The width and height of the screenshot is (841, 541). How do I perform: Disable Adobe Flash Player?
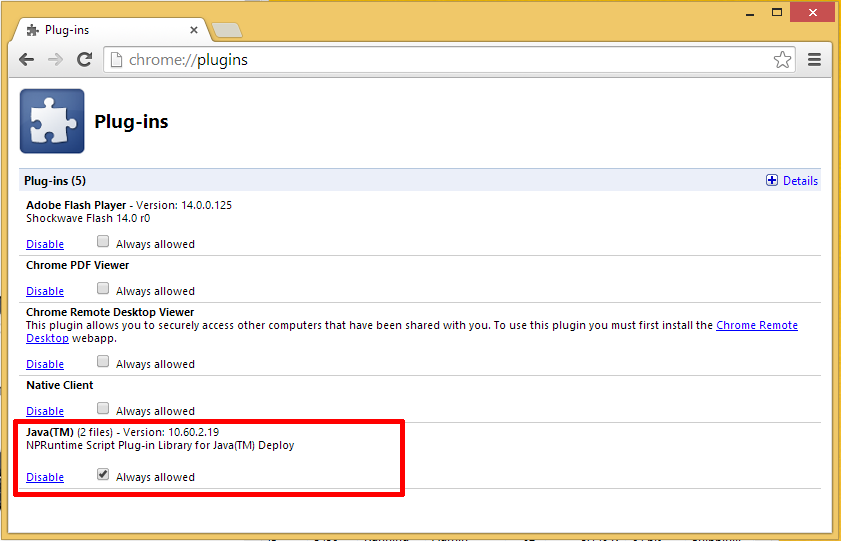coord(45,244)
